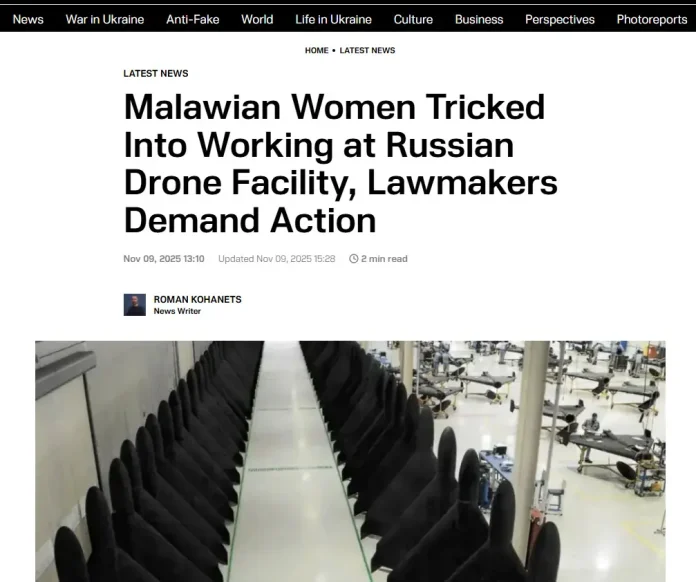Click the Nov 09, 2025 13:10 publish date

coord(164,259)
